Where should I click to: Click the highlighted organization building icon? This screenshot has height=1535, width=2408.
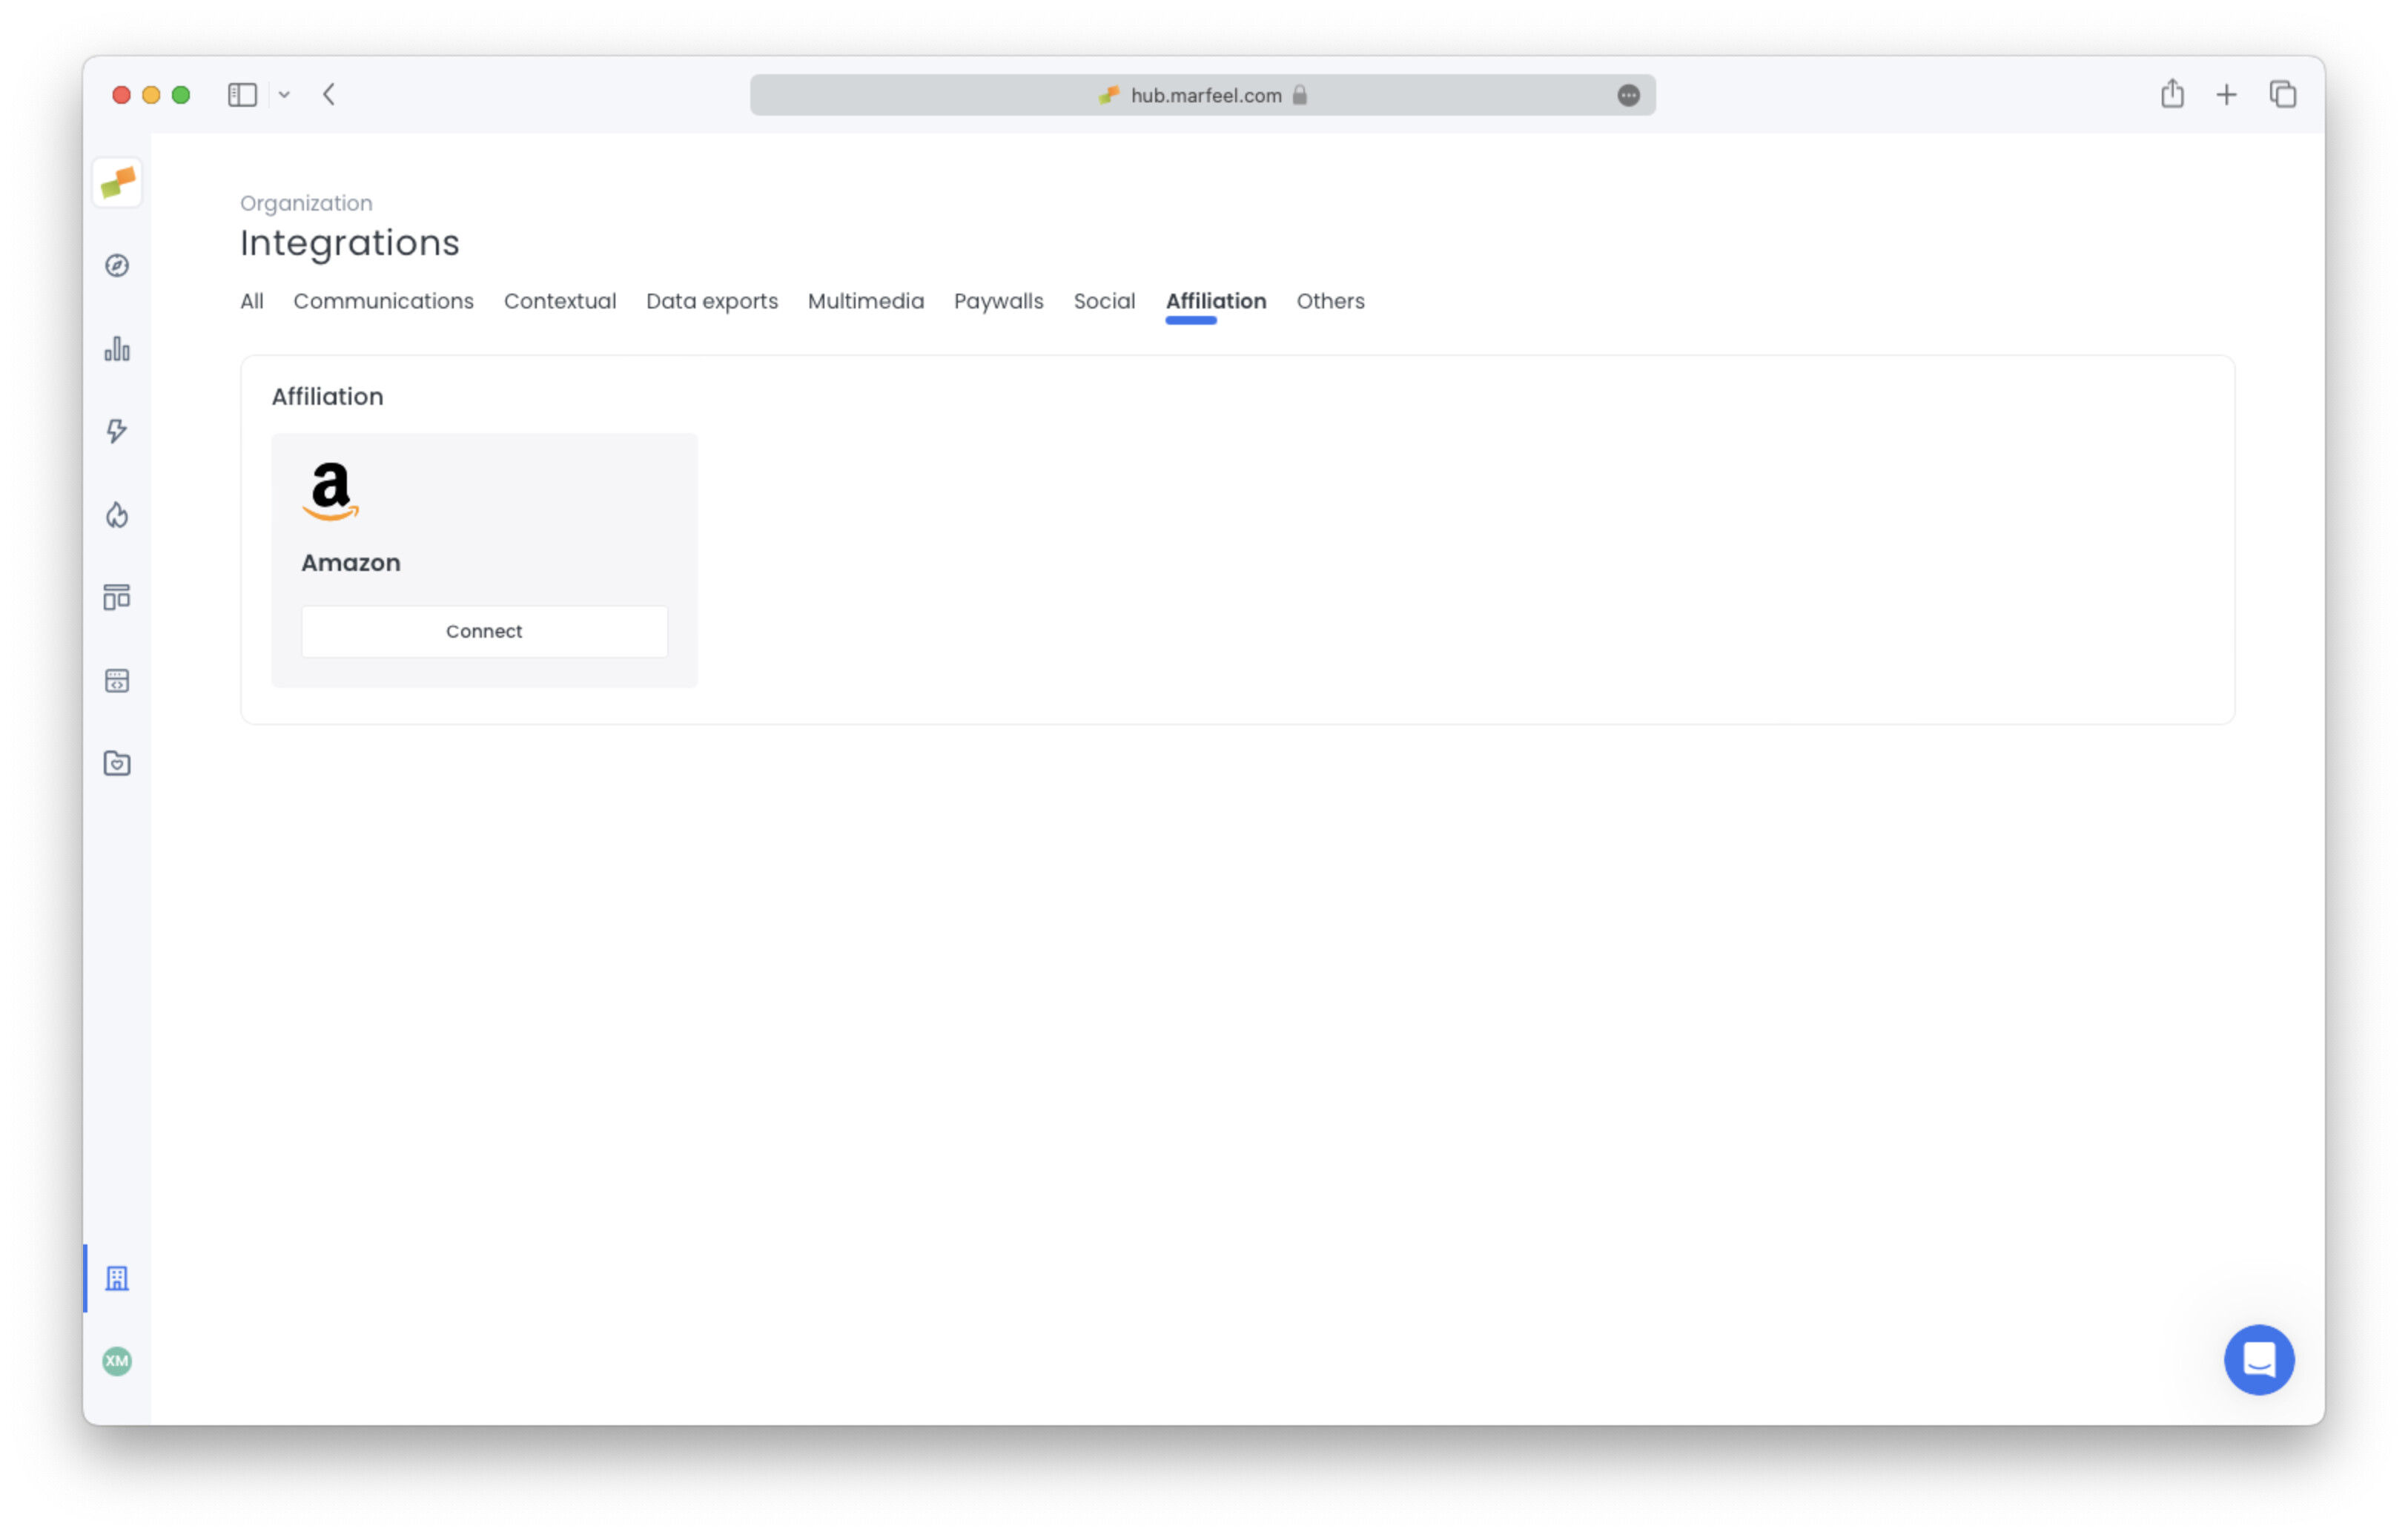[x=117, y=1278]
